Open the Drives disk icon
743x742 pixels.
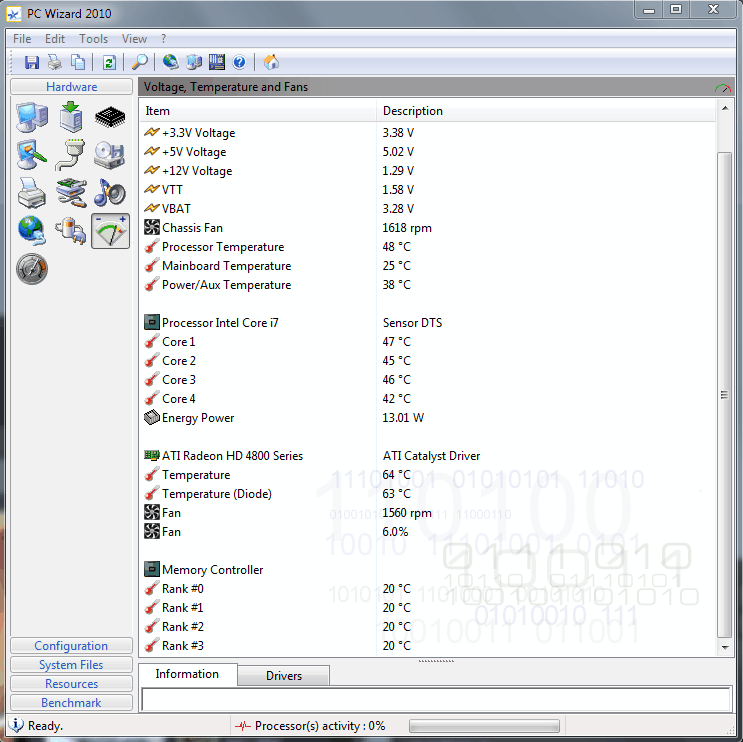click(x=110, y=155)
